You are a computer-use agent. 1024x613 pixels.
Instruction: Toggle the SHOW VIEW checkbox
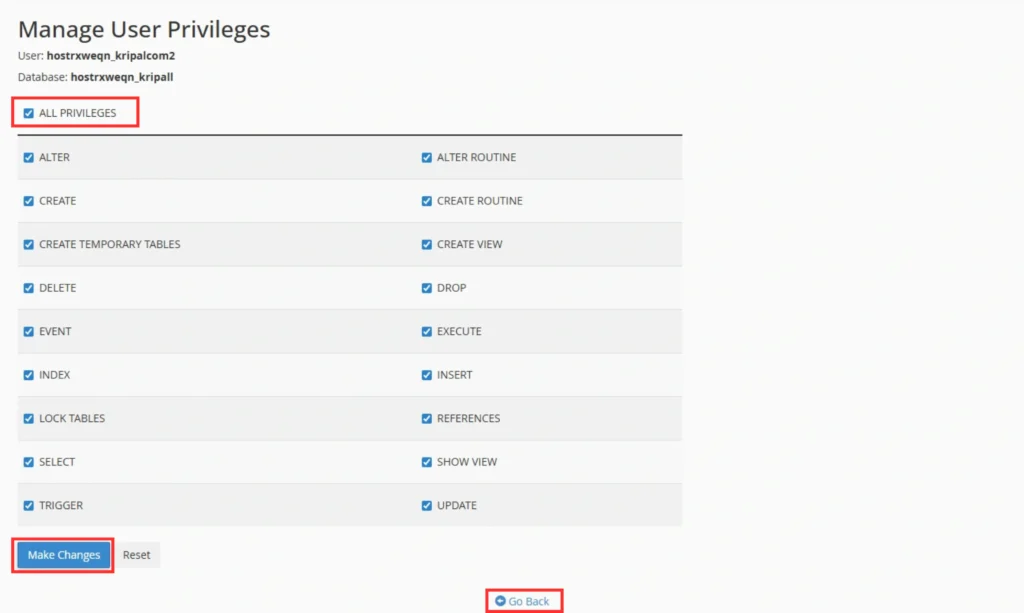click(426, 462)
